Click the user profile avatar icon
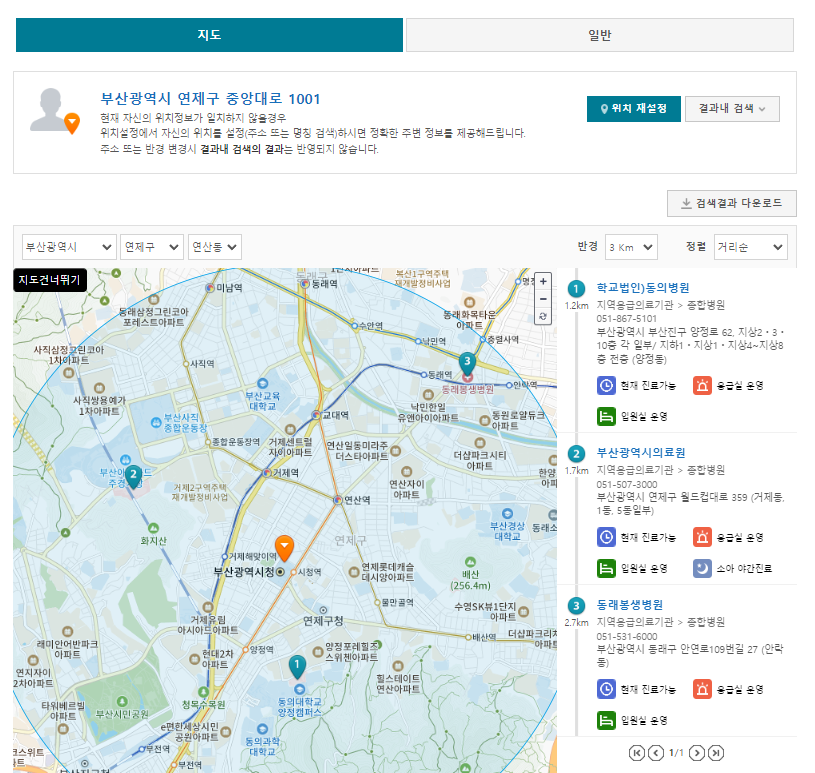 coord(55,111)
